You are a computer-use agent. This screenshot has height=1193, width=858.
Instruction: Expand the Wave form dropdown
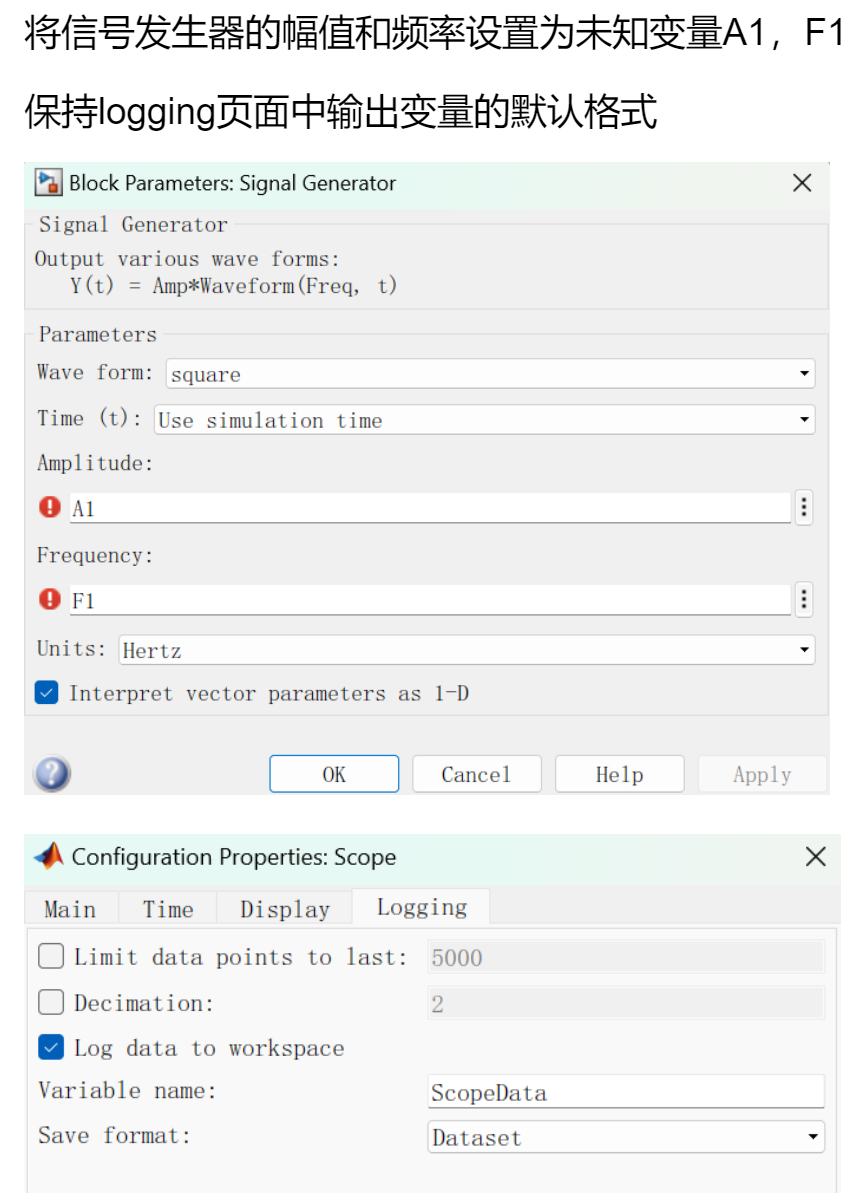[x=490, y=374]
